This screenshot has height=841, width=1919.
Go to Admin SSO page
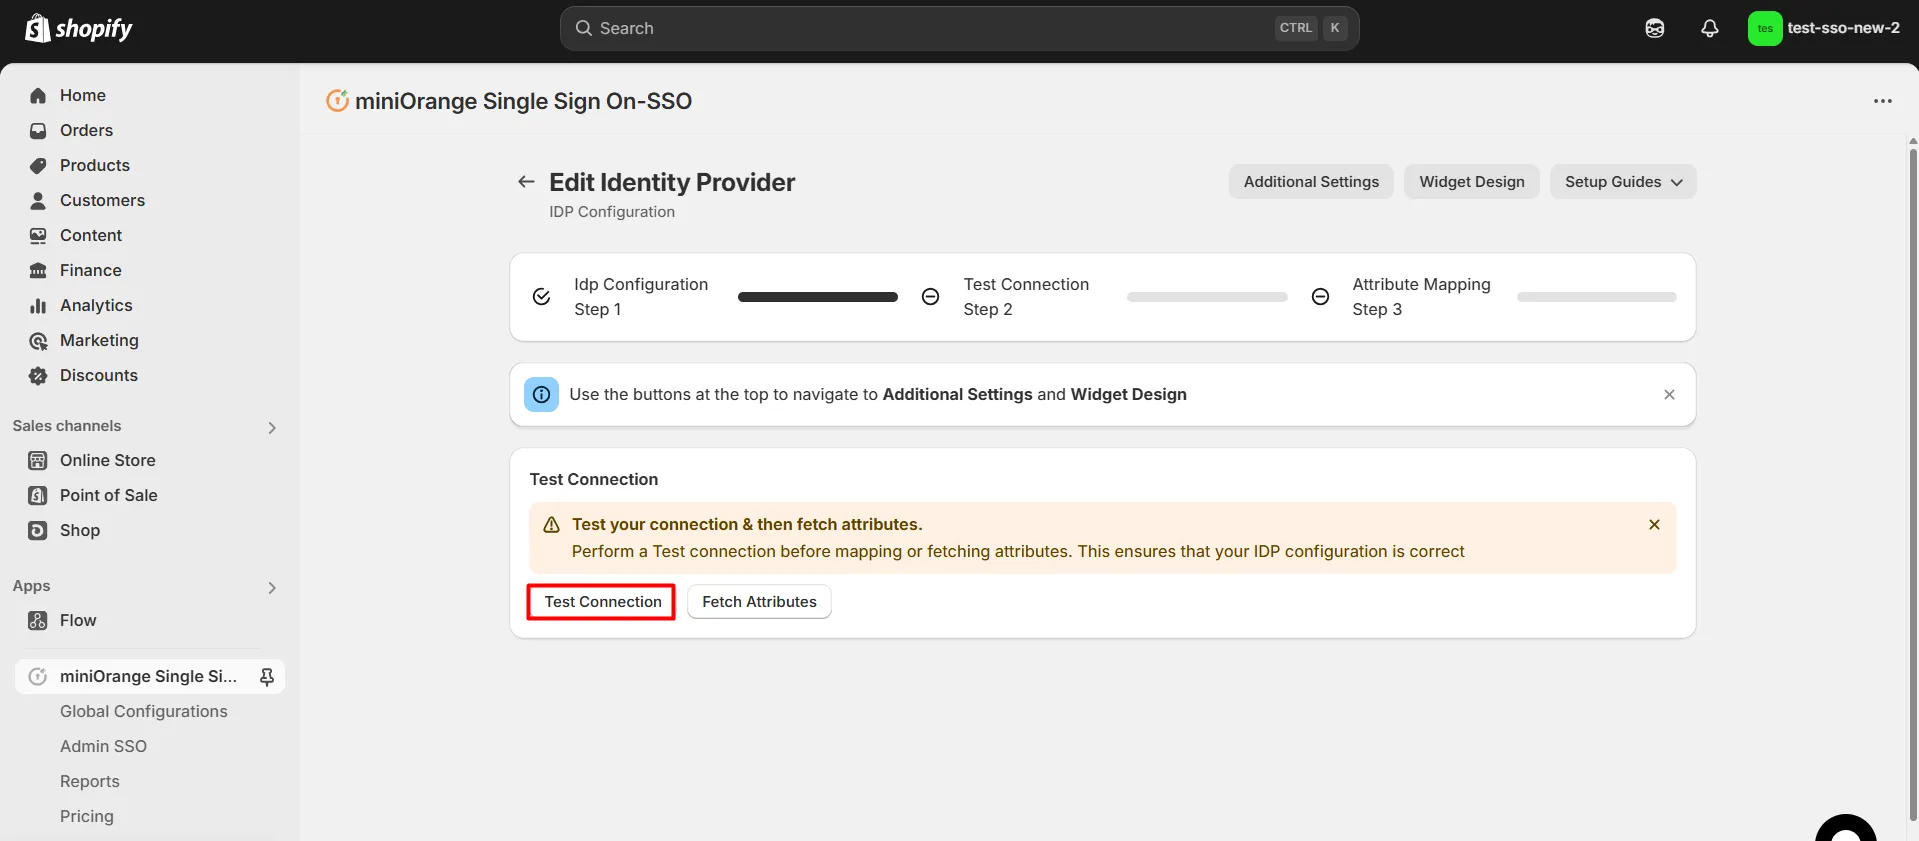[103, 747]
